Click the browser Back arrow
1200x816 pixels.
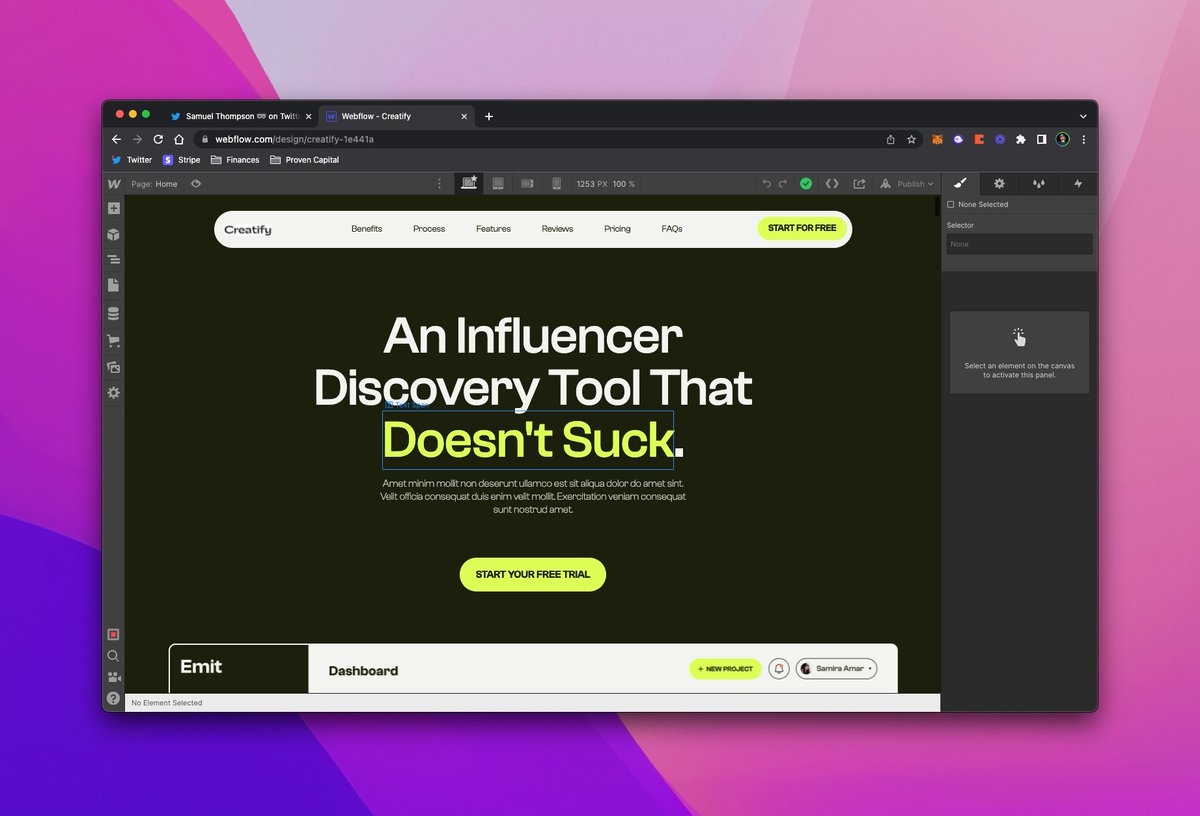[x=116, y=139]
